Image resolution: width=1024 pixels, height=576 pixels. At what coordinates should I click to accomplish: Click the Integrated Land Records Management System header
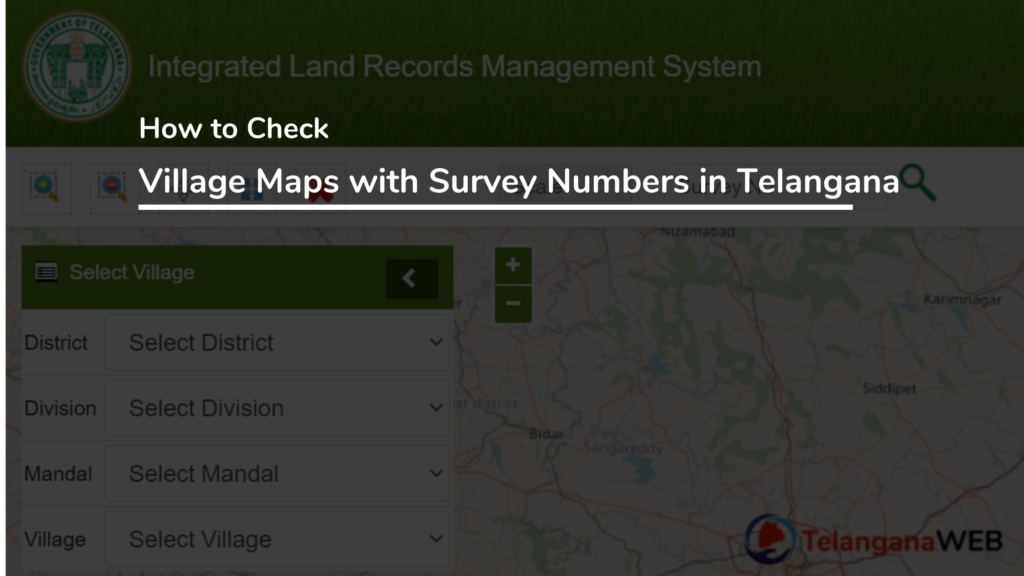[x=453, y=66]
